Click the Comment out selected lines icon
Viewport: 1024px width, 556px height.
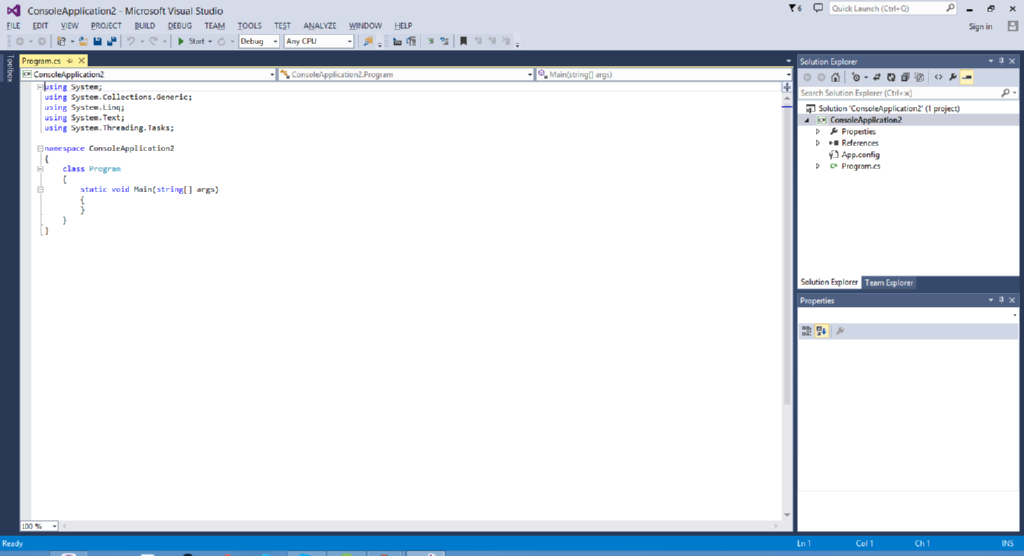pyautogui.click(x=430, y=41)
